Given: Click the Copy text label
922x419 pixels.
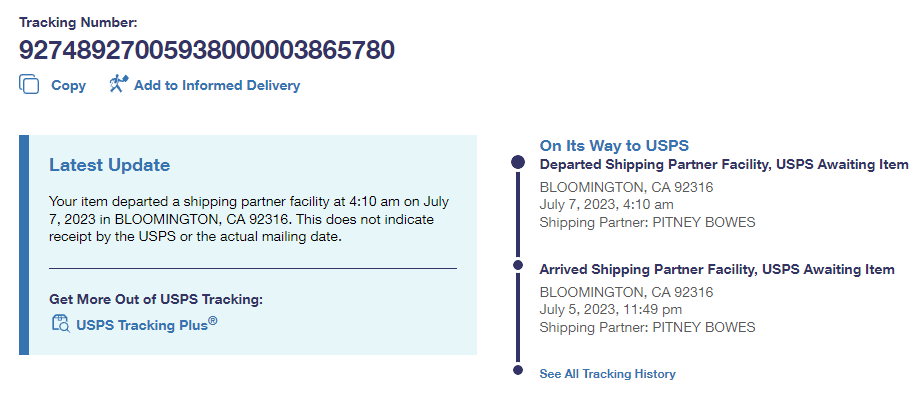Looking at the screenshot, I should click(x=69, y=86).
